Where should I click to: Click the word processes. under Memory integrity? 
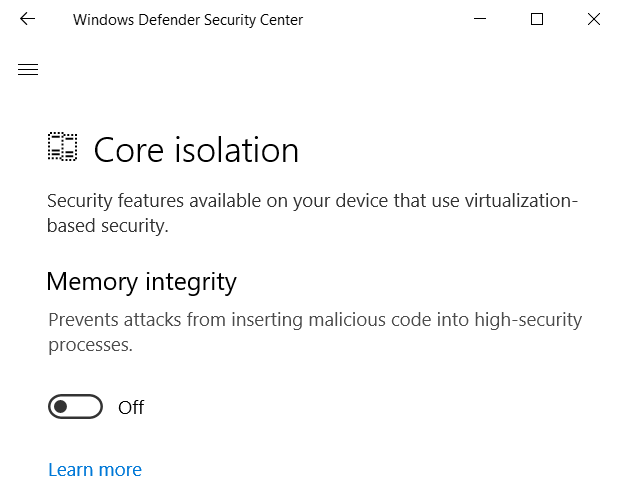91,345
